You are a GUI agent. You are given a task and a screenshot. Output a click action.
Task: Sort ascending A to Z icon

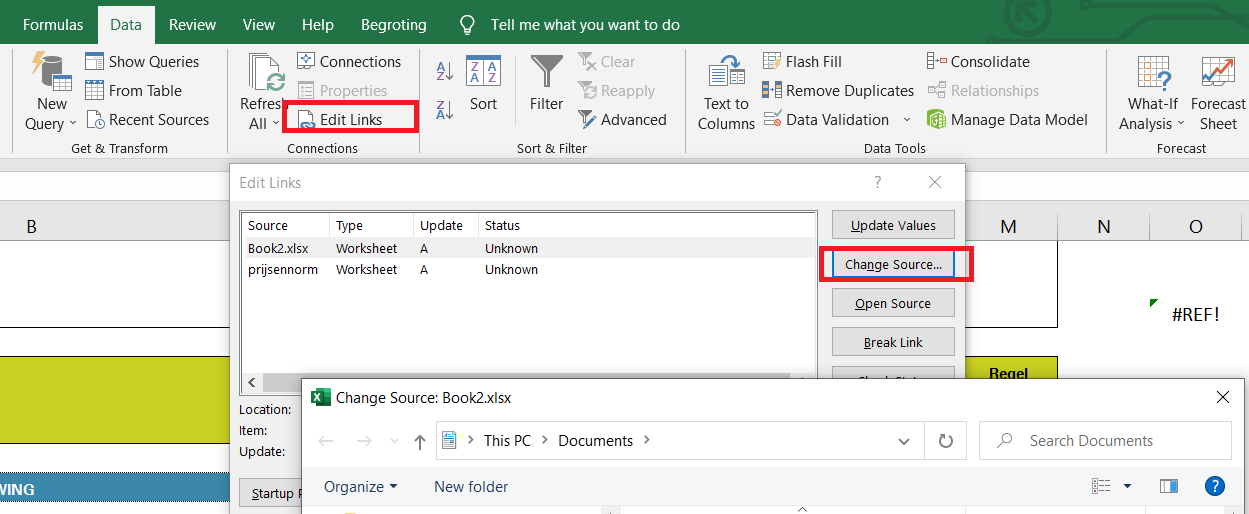pyautogui.click(x=445, y=72)
